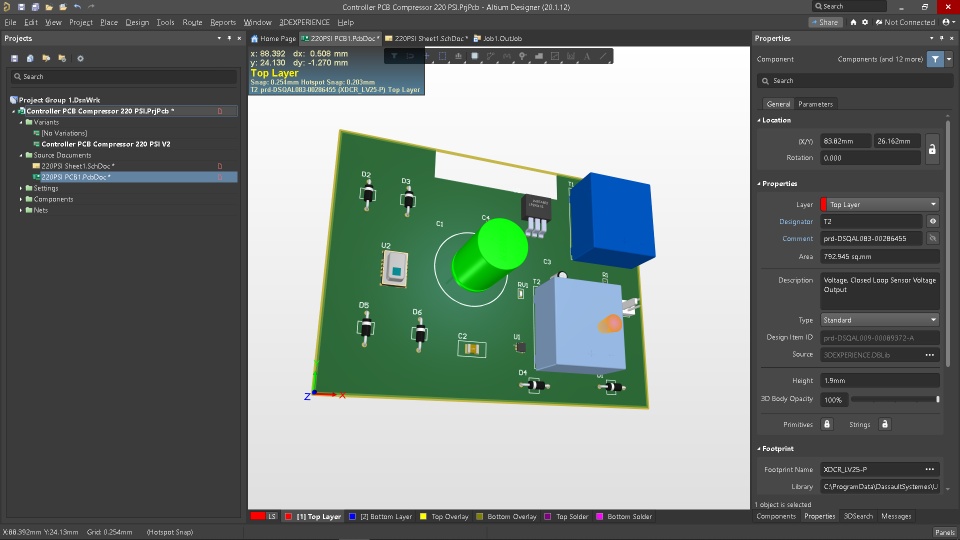Click the home icon near Share
Screen dimensions: 960x540
pyautogui.click(x=853, y=22)
